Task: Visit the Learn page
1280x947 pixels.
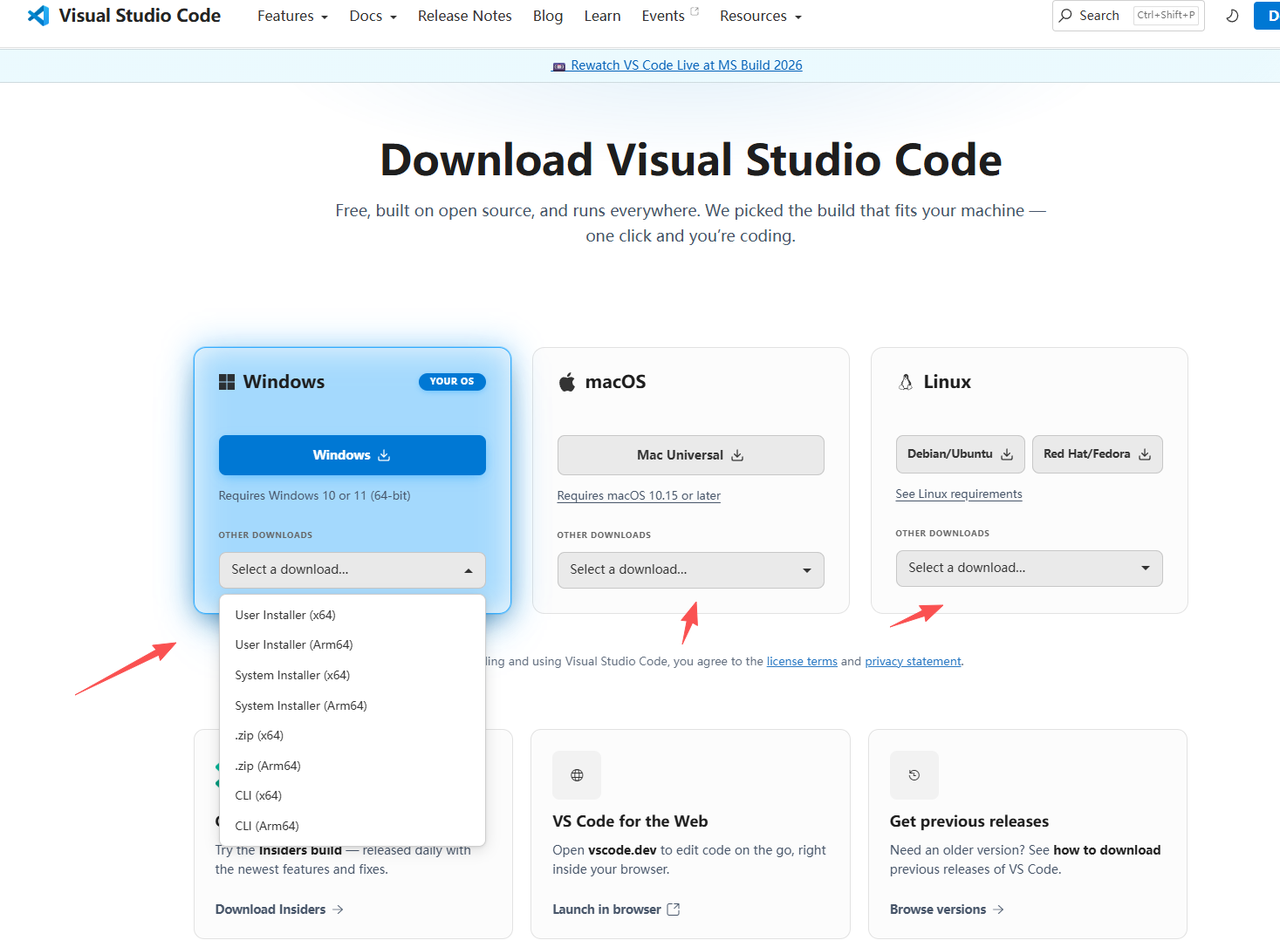Action: (602, 16)
